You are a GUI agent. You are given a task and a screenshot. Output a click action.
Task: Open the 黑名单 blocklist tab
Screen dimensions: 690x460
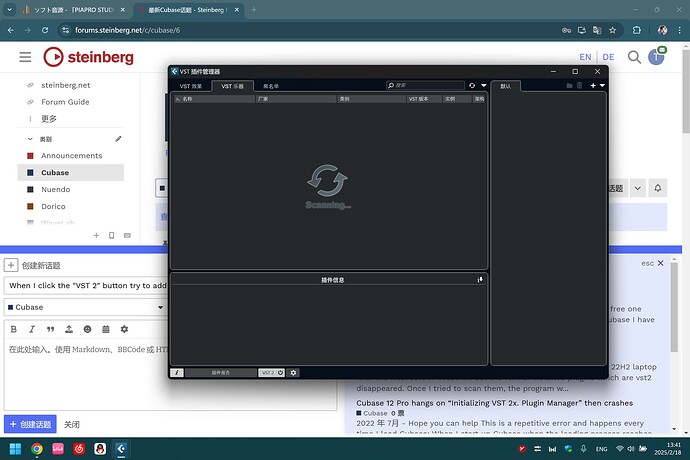[x=271, y=86]
